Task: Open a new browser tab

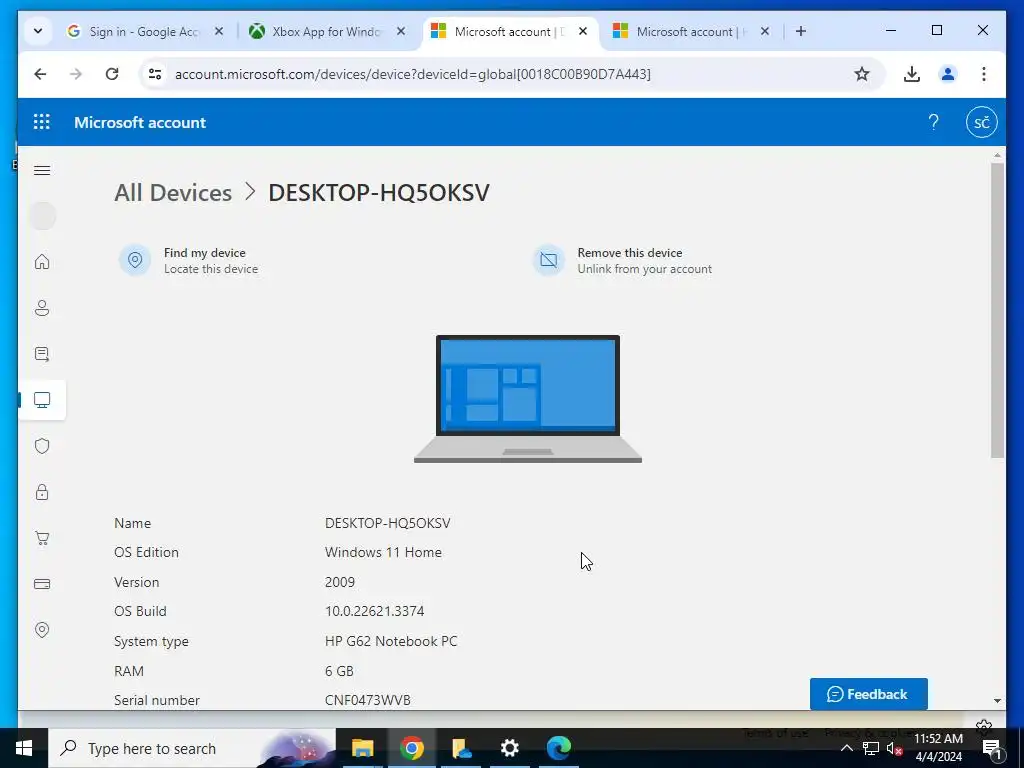Action: [801, 31]
